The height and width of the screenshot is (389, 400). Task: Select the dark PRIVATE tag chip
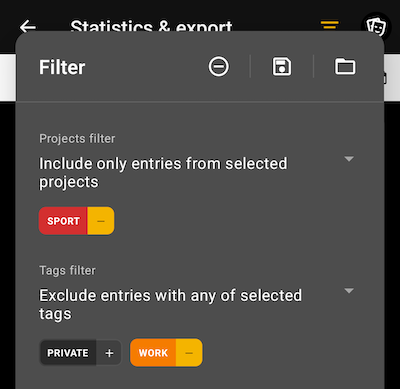[68, 353]
